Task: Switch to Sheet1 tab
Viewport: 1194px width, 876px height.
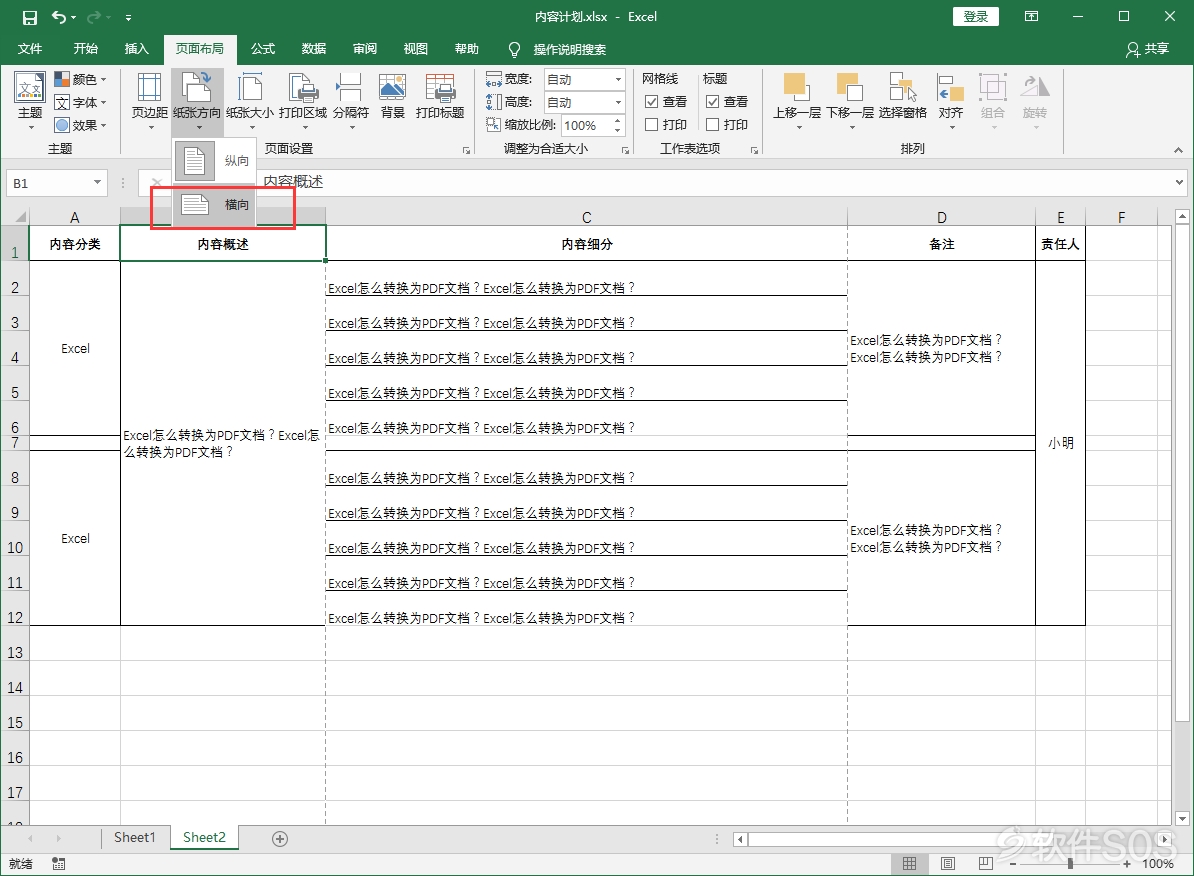Action: 135,838
